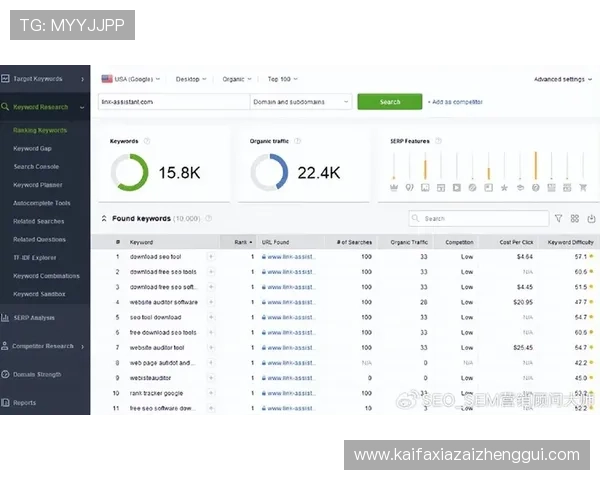Click the export download icon
Image resolution: width=600 pixels, height=480 pixels.
click(x=590, y=218)
